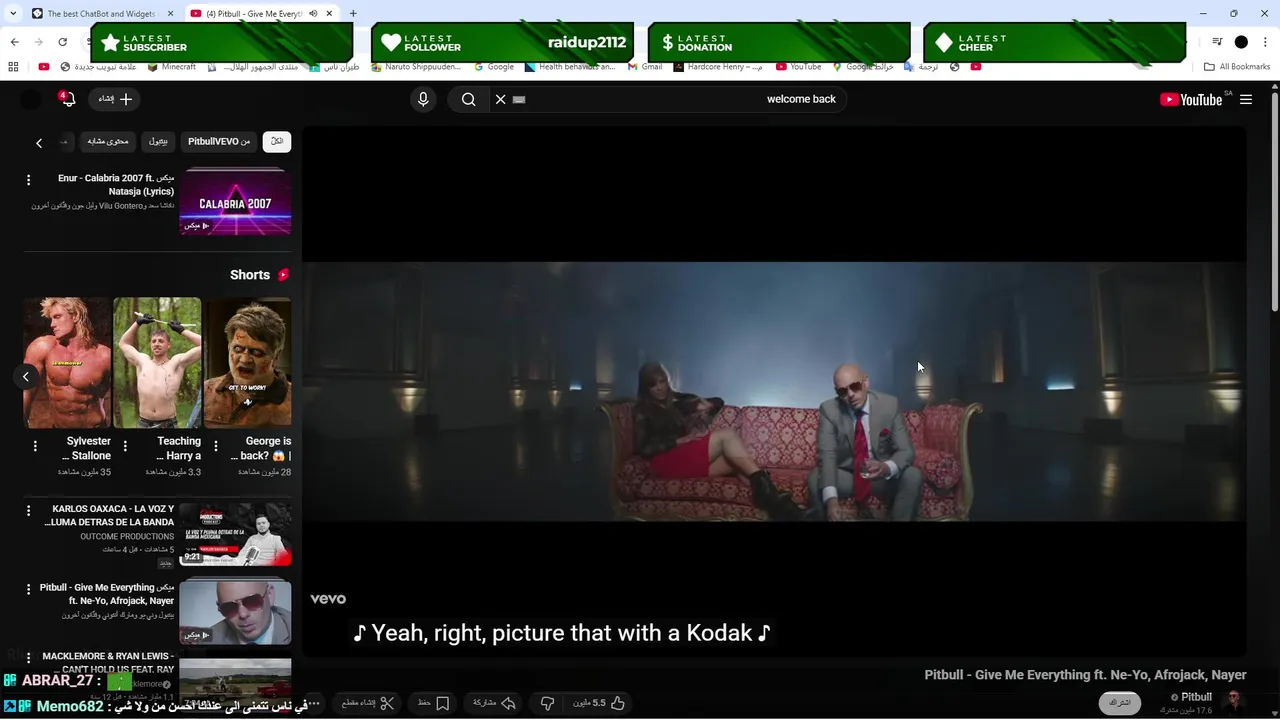Screen dimensions: 1280x720
Task: Select the All filter chip
Action: [277, 142]
